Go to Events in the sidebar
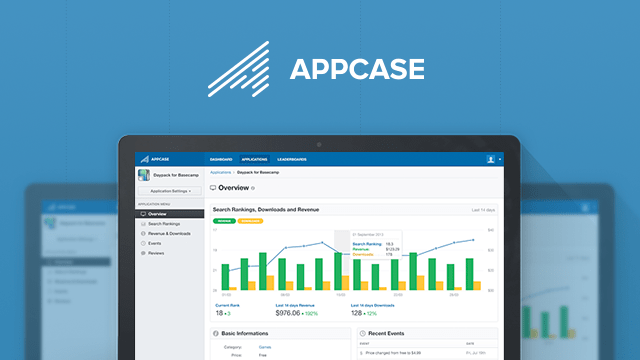The width and height of the screenshot is (640, 360). 154,243
